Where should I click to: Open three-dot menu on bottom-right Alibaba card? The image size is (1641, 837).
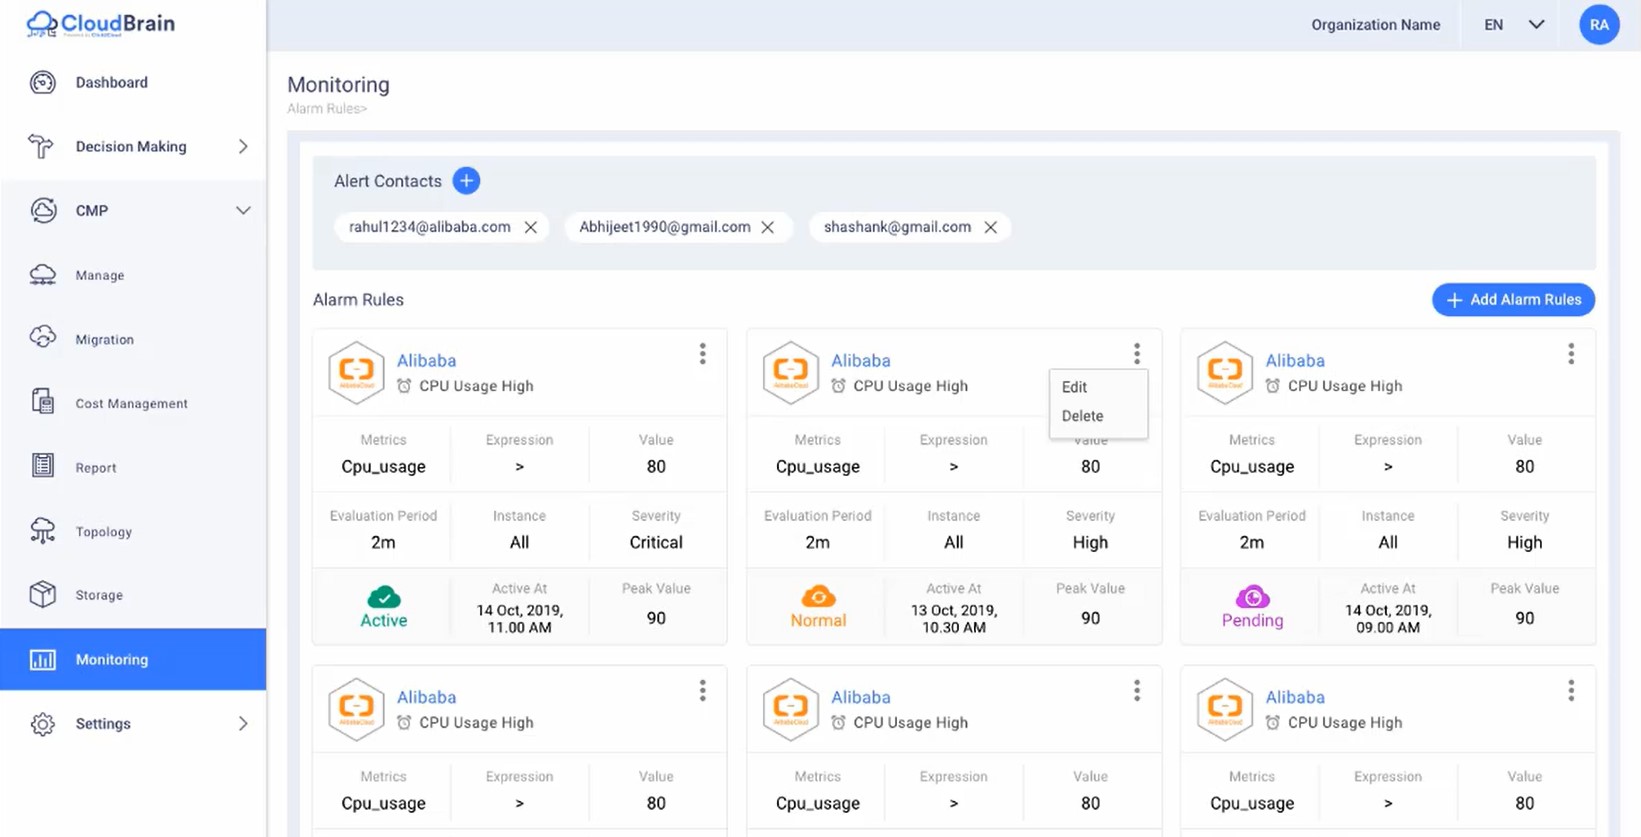pos(1571,691)
